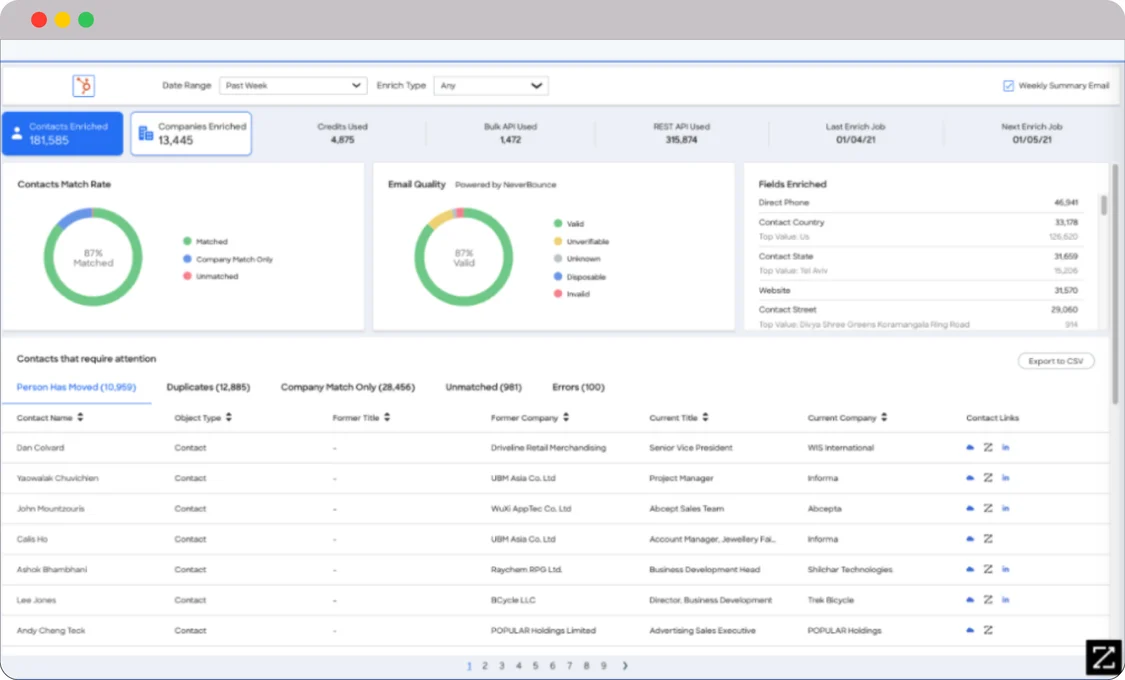The height and width of the screenshot is (680, 1125).
Task: Open John Mountzouris's LinkedIn link
Action: coord(1006,508)
